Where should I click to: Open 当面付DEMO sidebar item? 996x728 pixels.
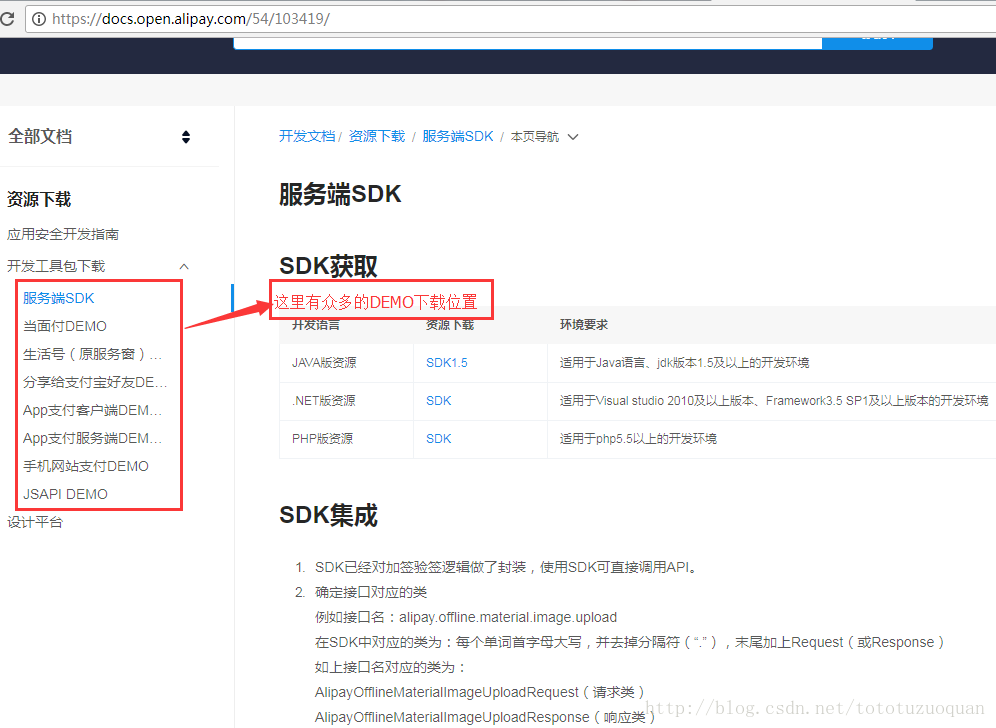[x=65, y=326]
